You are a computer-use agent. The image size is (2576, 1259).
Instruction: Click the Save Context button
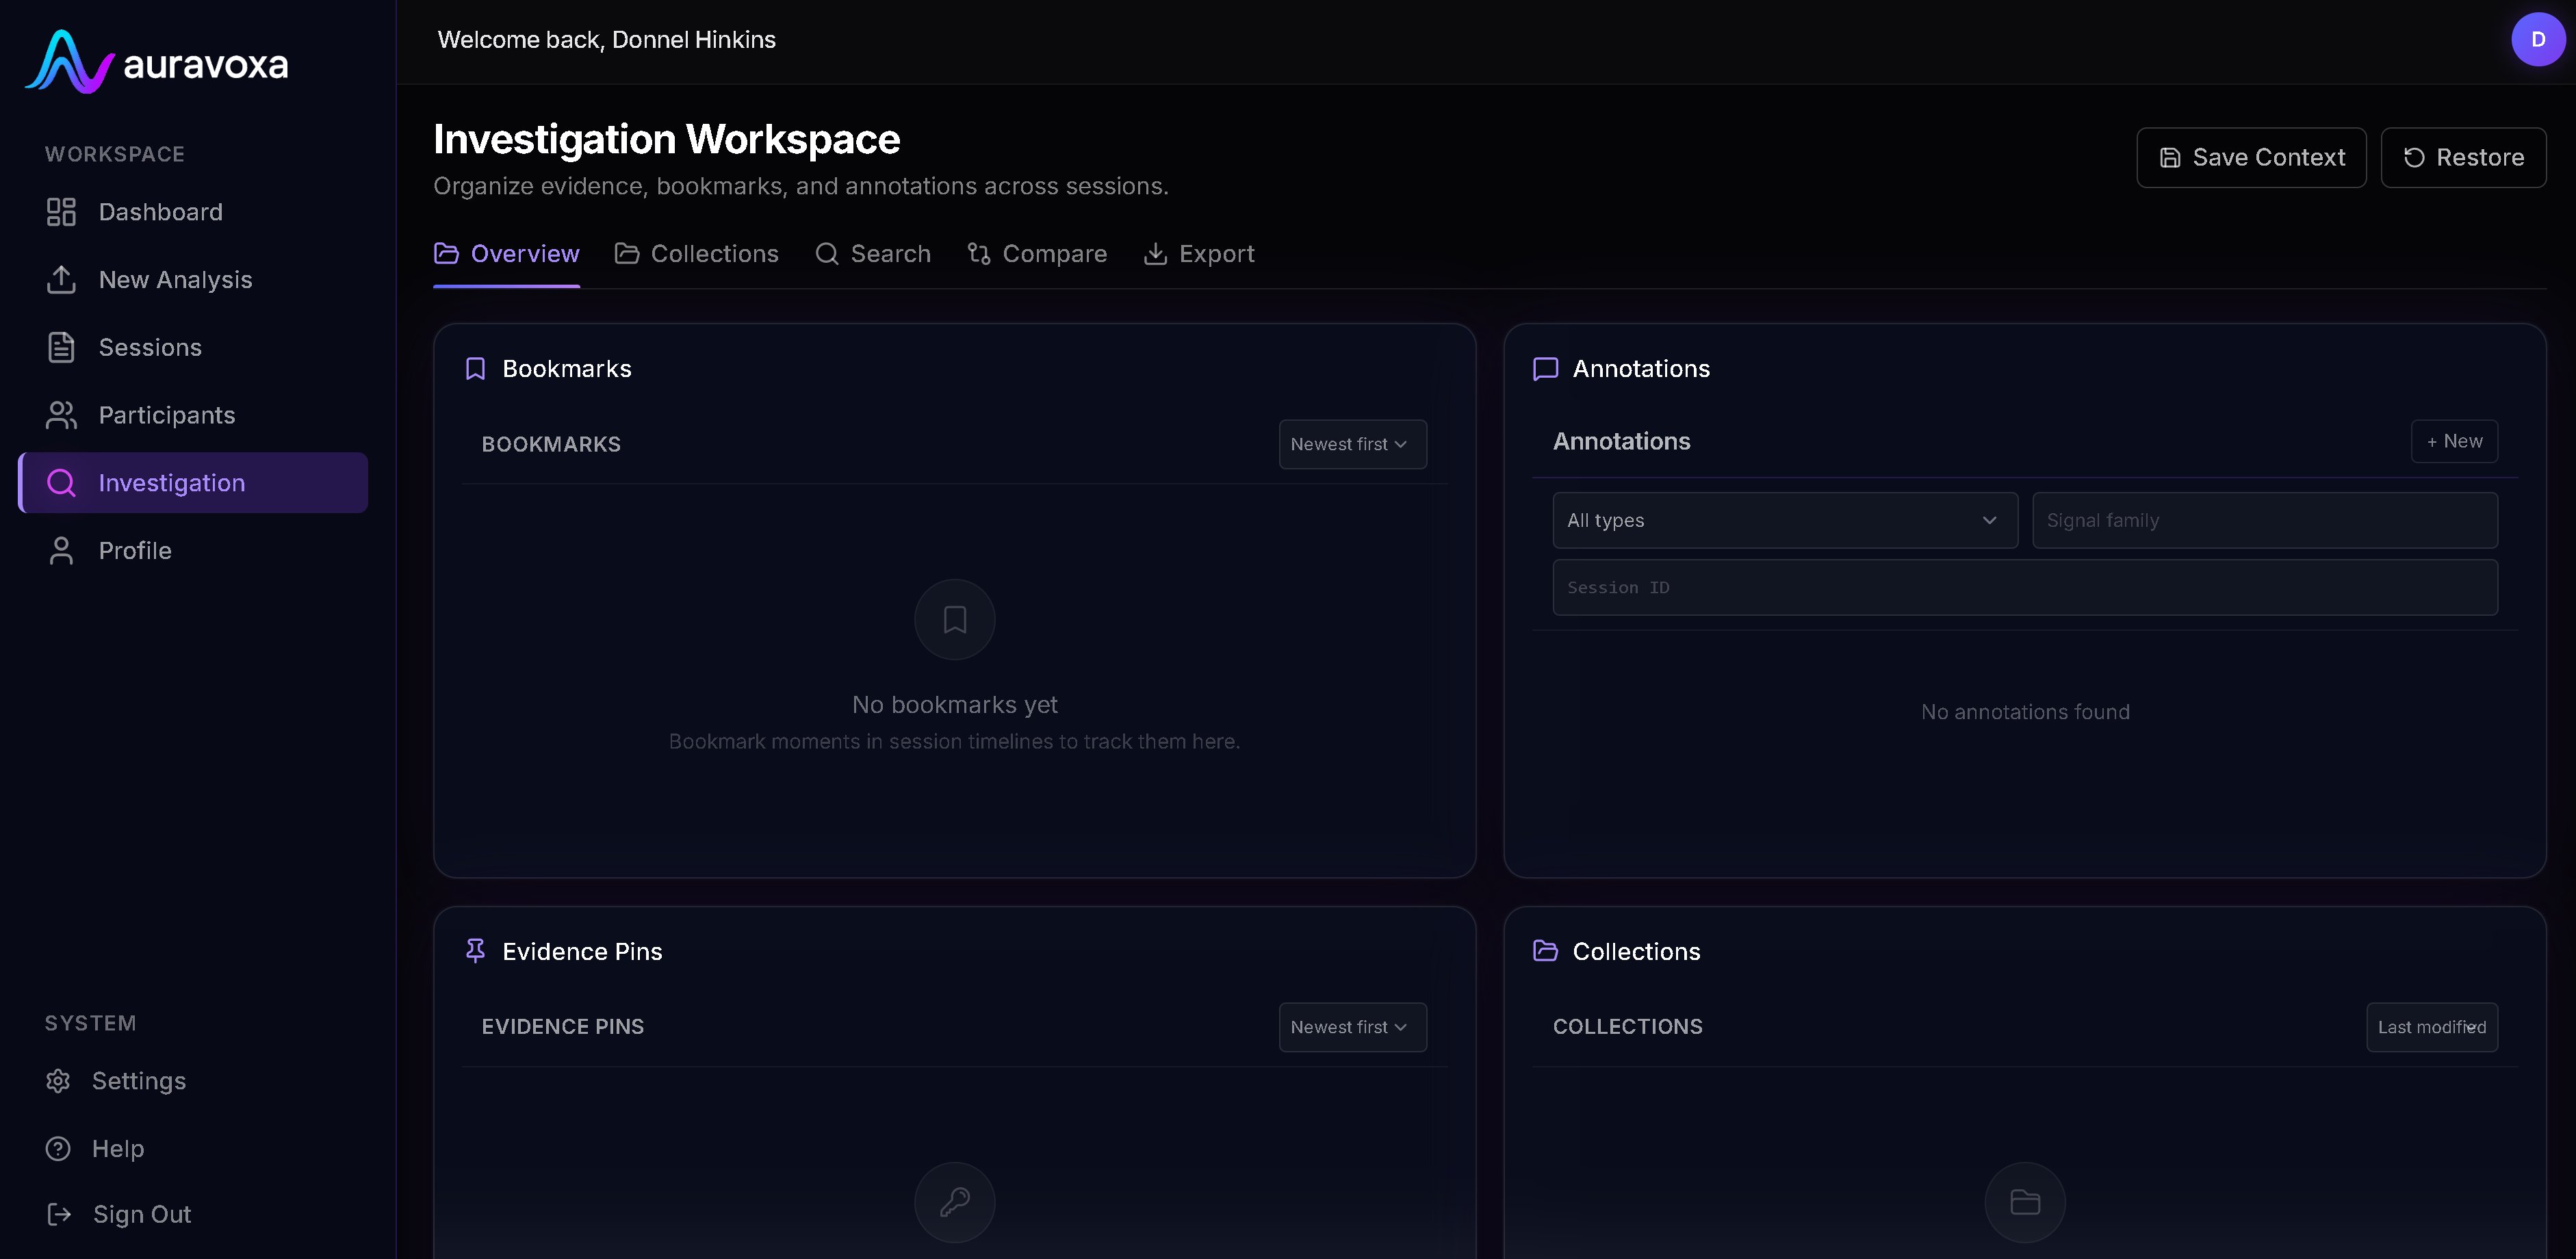[x=2251, y=158]
